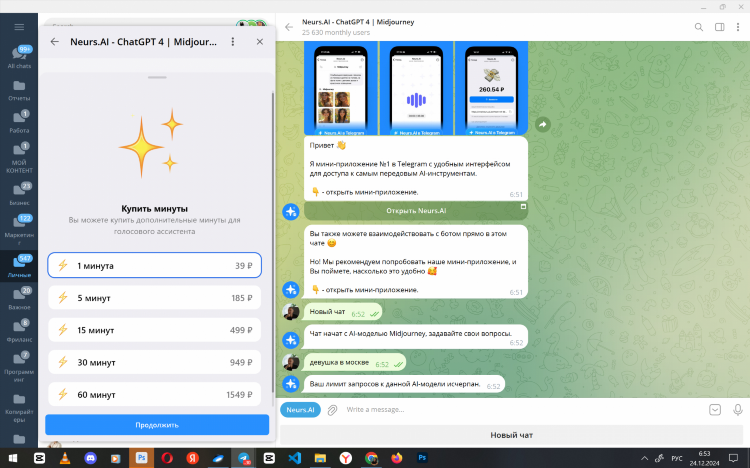Click the девушка в москве message
This screenshot has width=750, height=468.
354,362
